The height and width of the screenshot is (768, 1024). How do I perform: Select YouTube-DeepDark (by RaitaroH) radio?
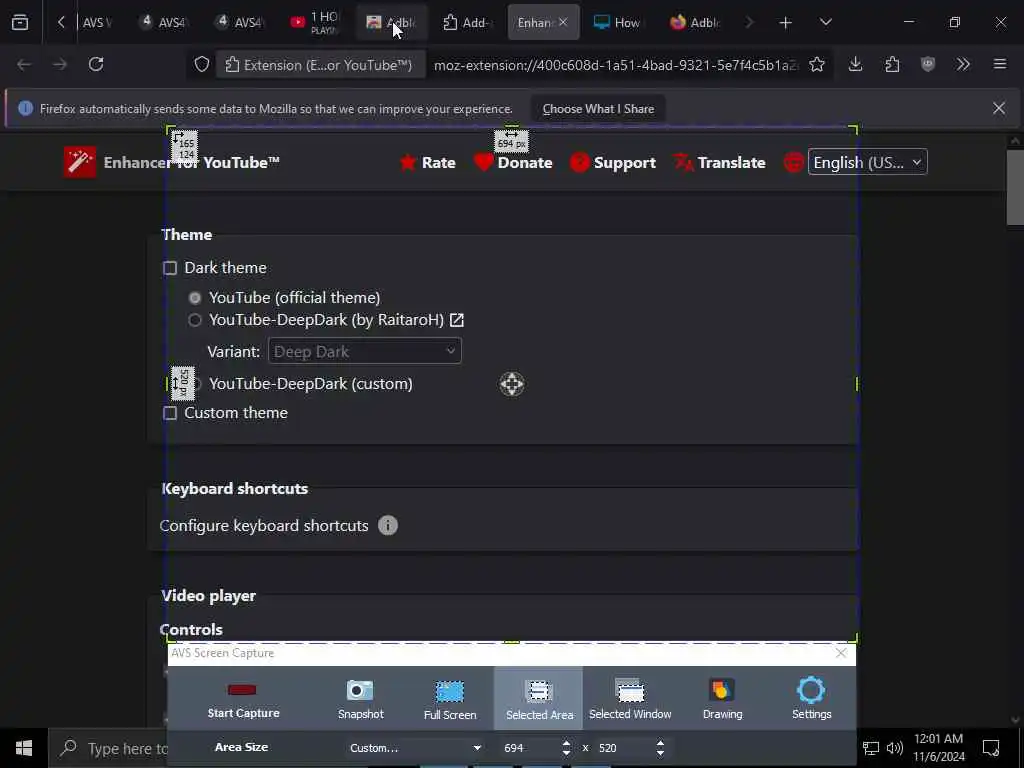pos(195,320)
